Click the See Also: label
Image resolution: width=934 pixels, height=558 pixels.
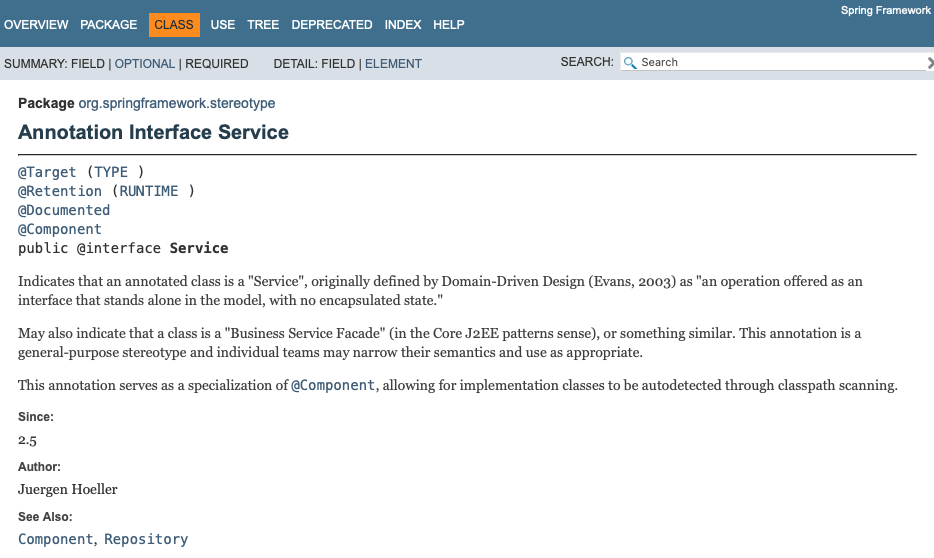click(45, 517)
